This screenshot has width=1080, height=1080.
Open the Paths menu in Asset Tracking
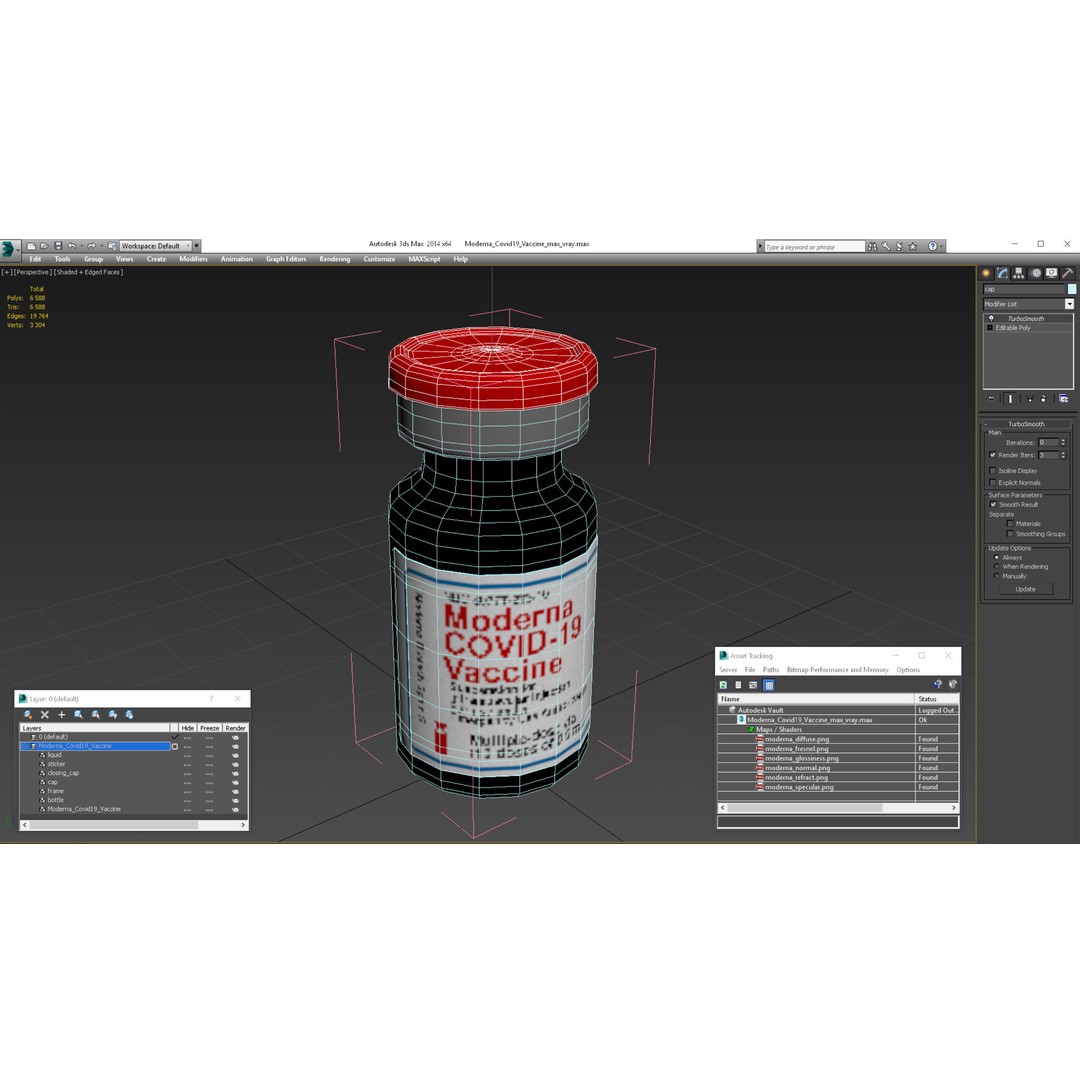[x=771, y=669]
